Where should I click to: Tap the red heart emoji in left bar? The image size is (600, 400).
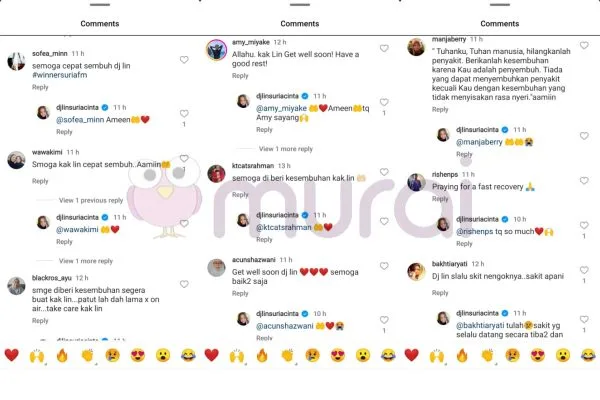click(x=11, y=355)
